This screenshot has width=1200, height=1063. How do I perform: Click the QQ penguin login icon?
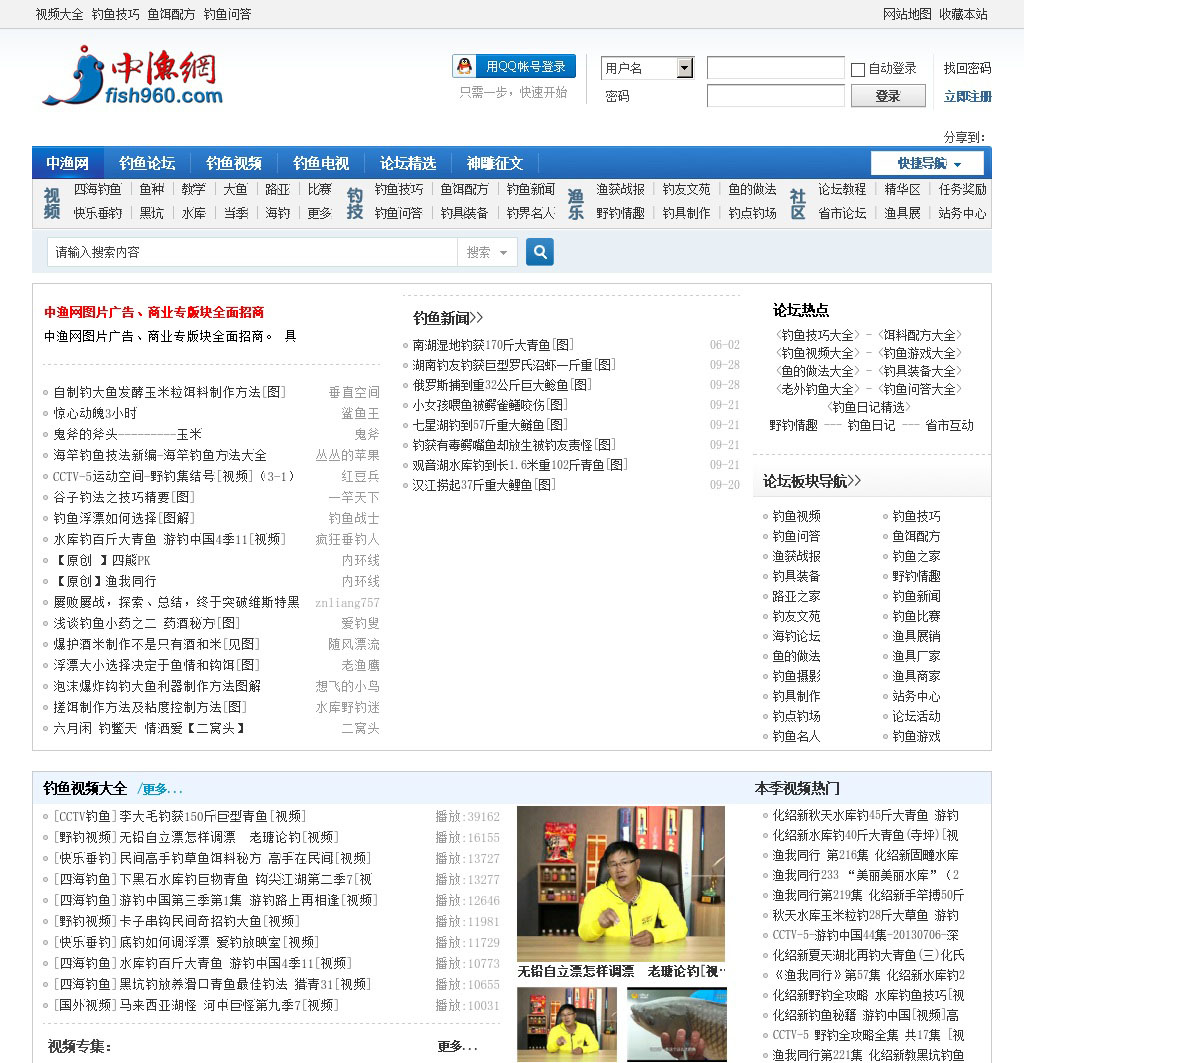464,67
